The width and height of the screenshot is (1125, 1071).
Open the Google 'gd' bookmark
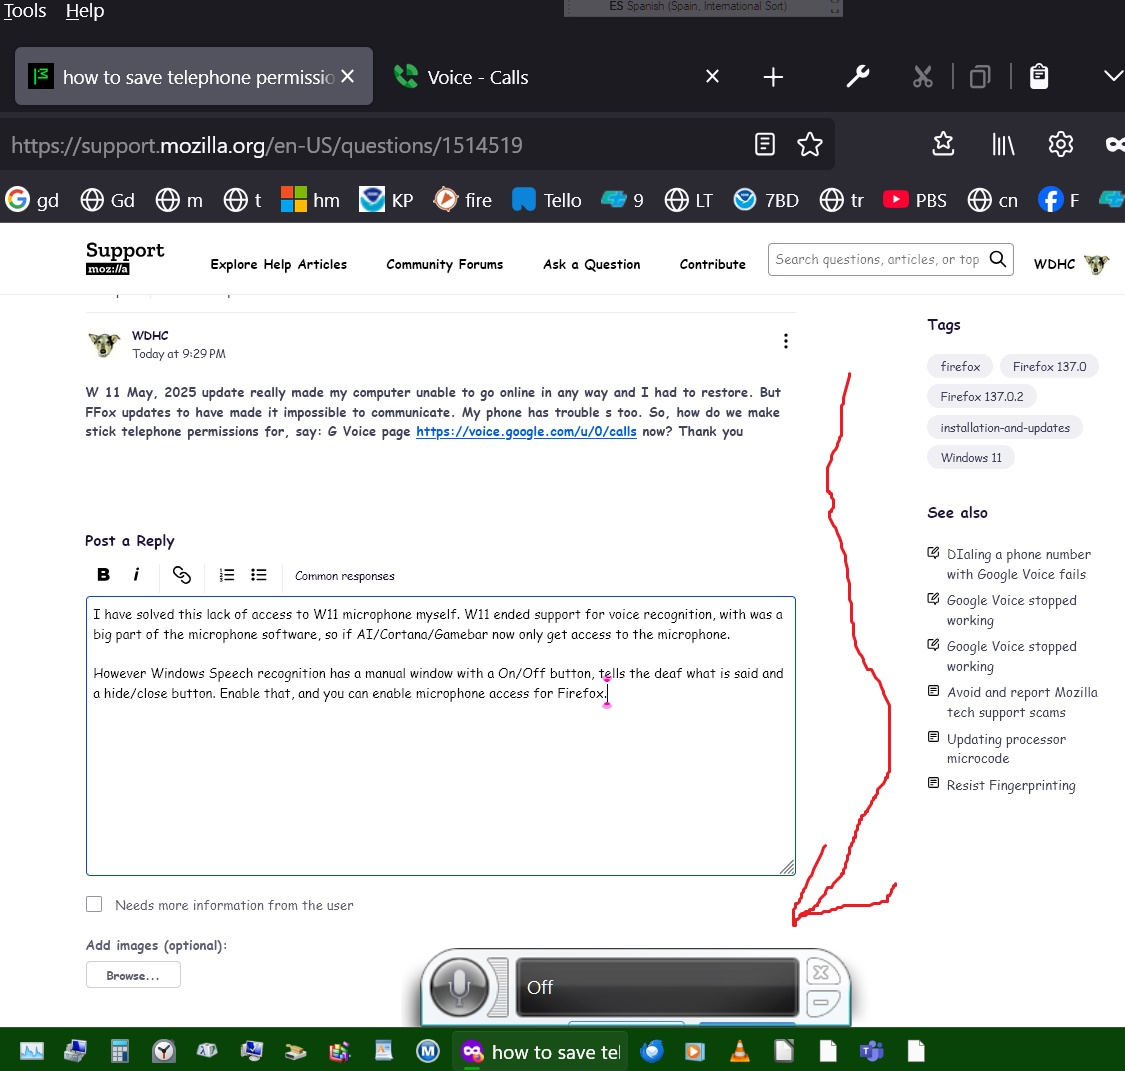pyautogui.click(x=32, y=199)
